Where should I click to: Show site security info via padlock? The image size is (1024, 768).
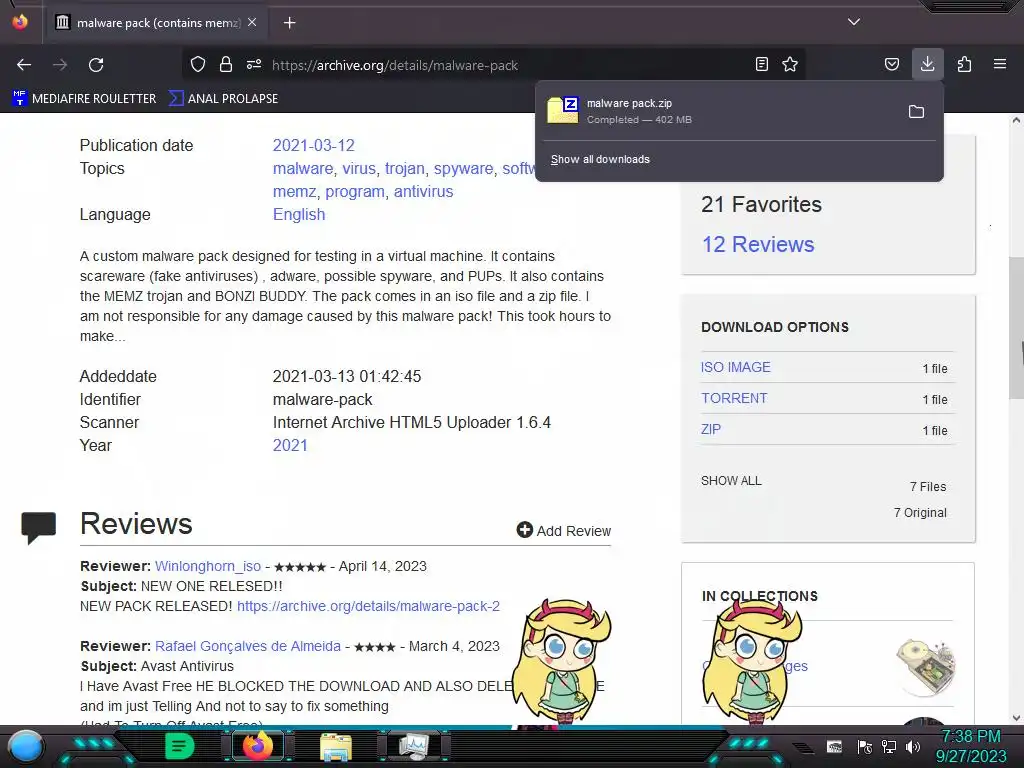click(226, 64)
